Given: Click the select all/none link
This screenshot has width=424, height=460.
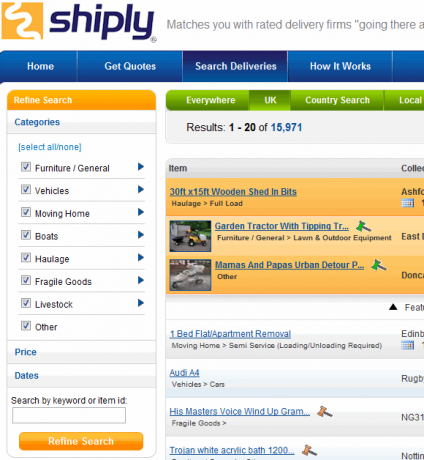Looking at the screenshot, I should (50, 147).
